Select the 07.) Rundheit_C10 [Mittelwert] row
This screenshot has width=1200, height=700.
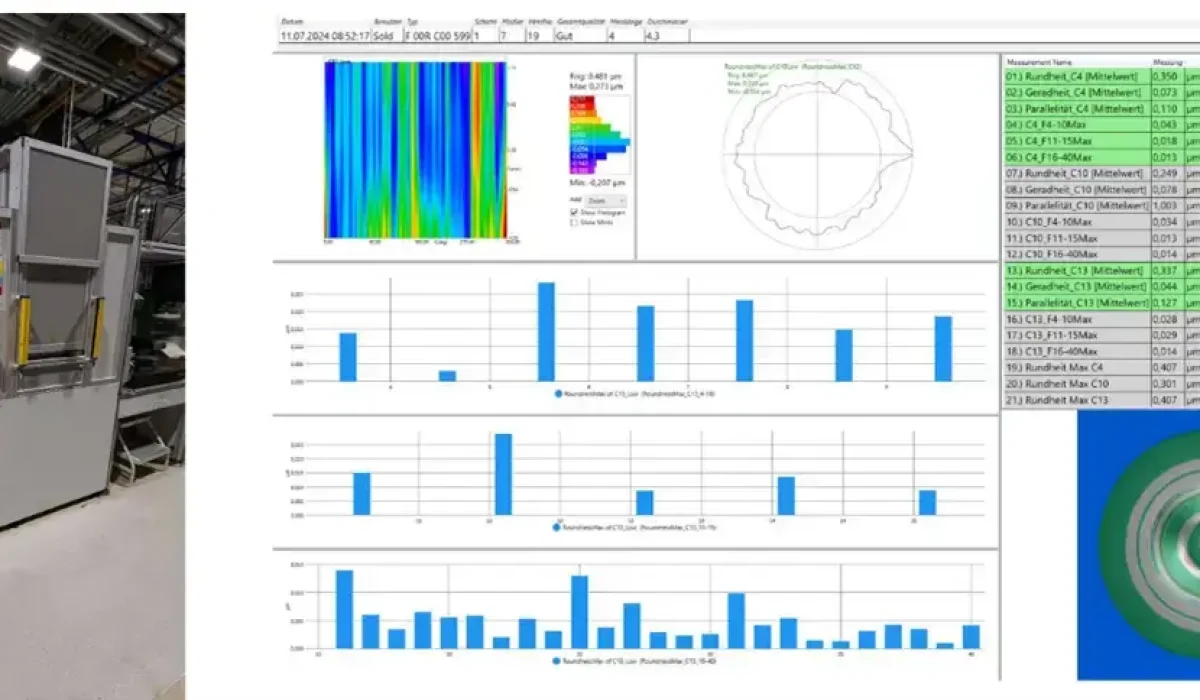pos(1075,173)
